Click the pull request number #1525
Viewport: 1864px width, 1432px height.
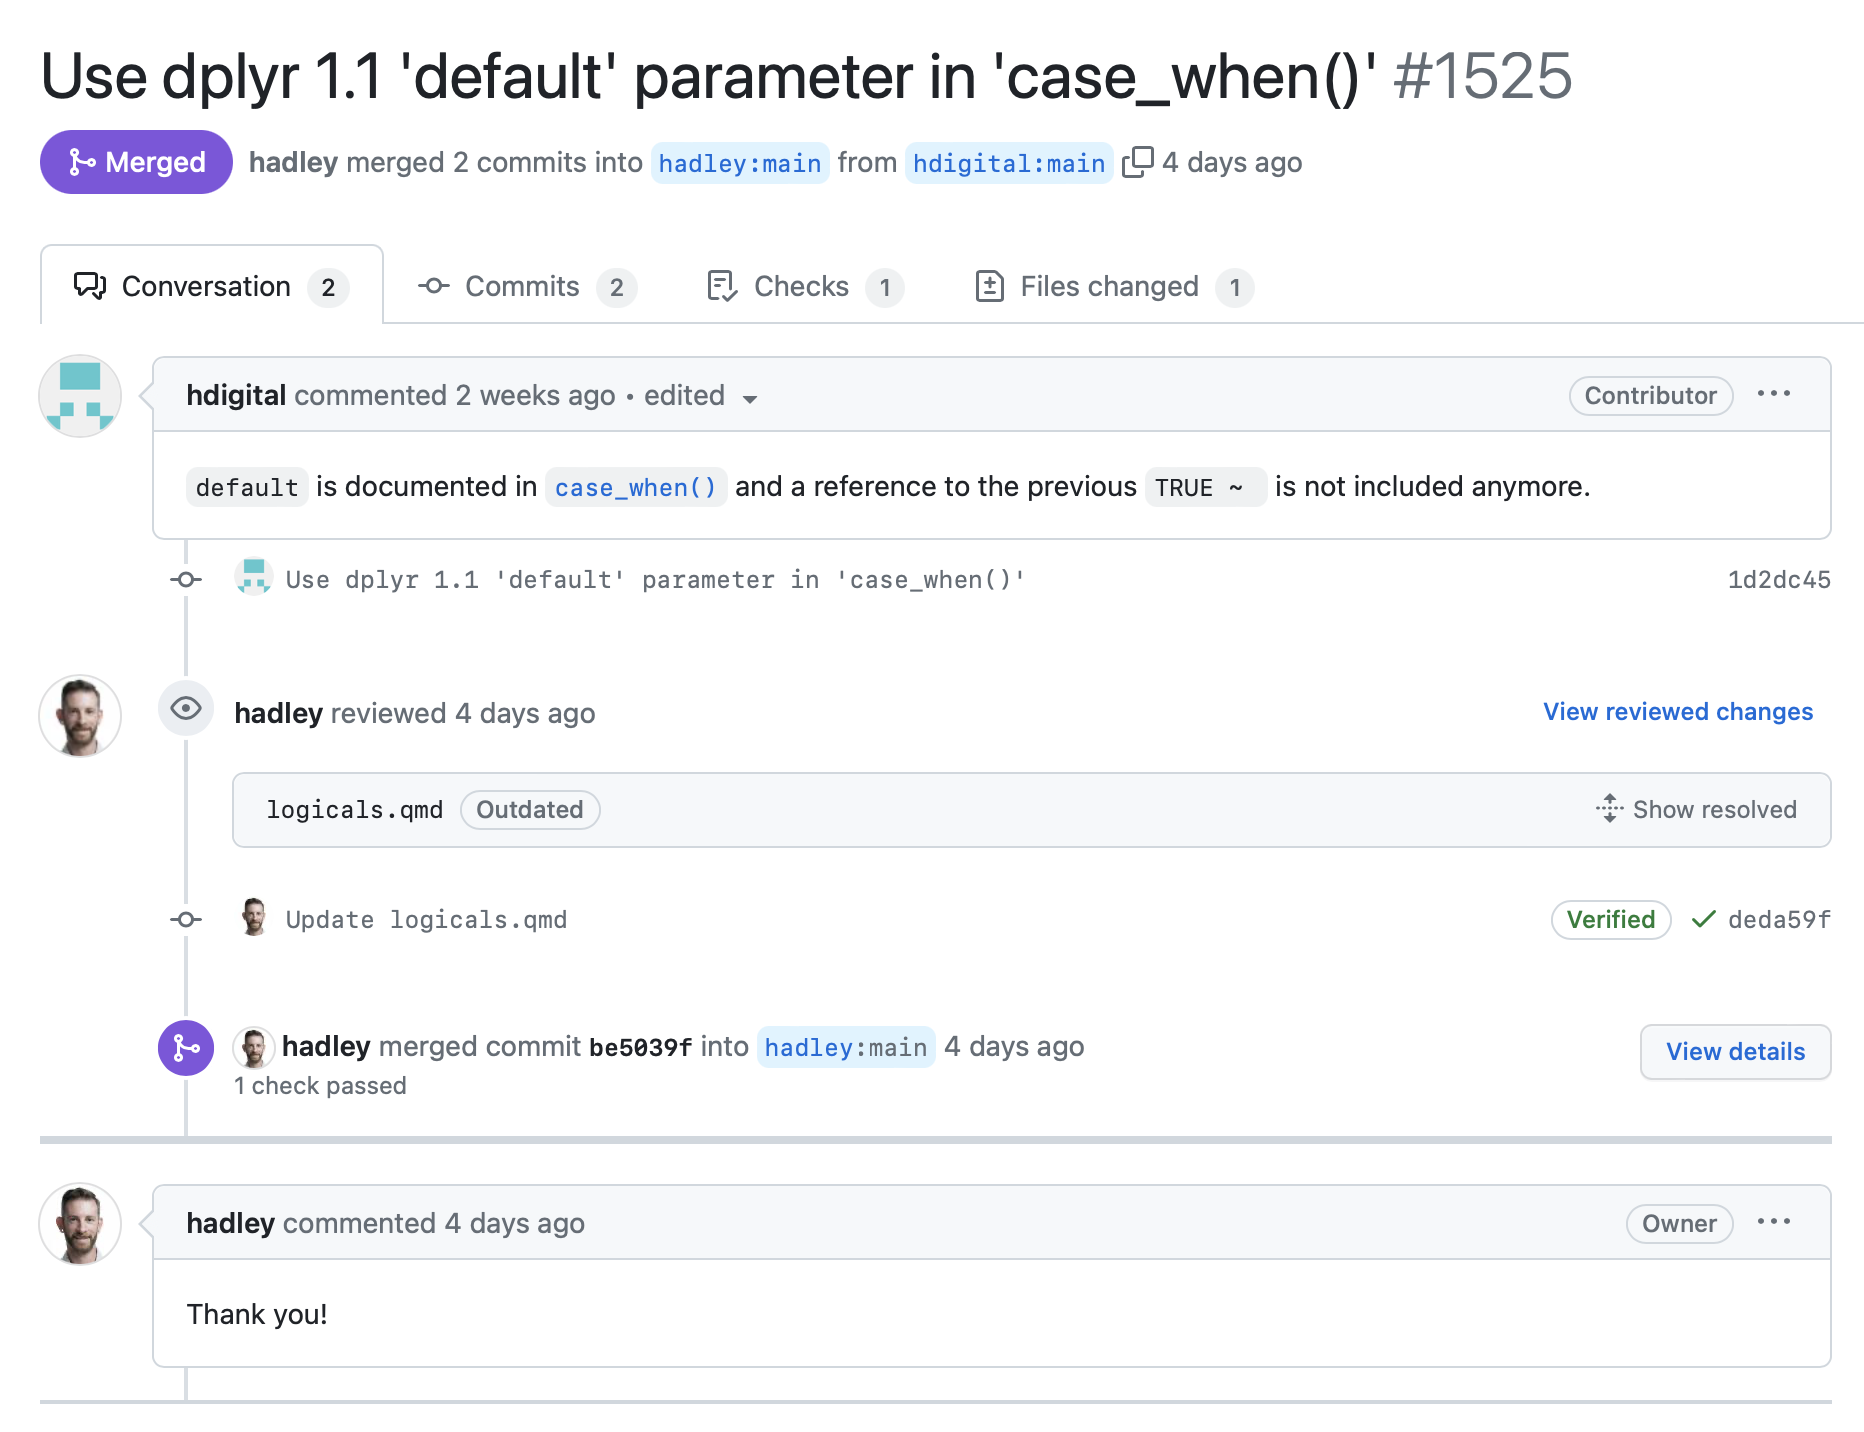point(1483,76)
